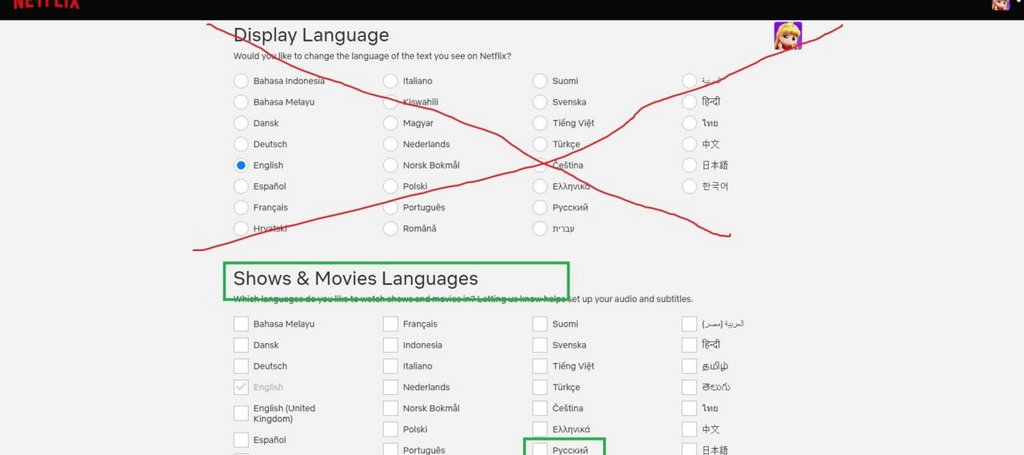The height and width of the screenshot is (455, 1024).
Task: Select Hrvatski display language
Action: 241,228
